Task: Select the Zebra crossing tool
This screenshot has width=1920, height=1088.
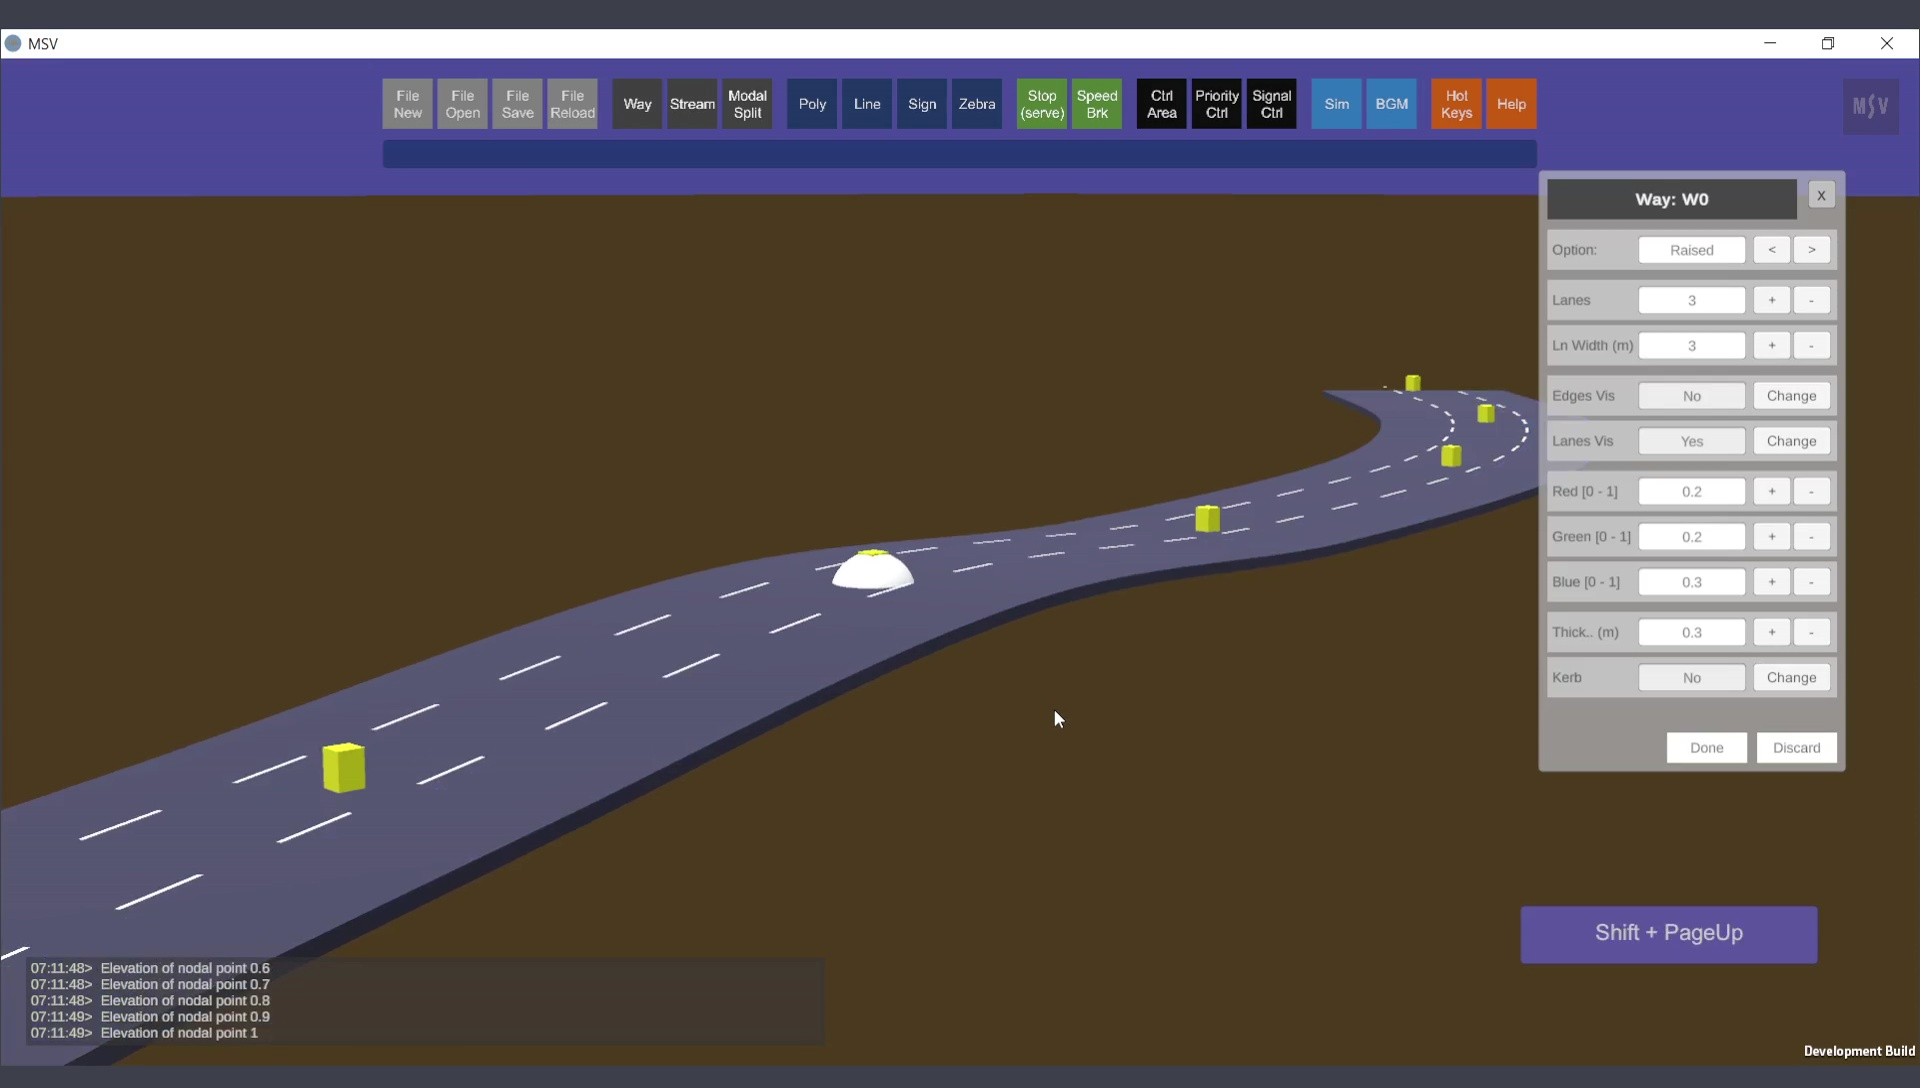Action: coord(976,104)
